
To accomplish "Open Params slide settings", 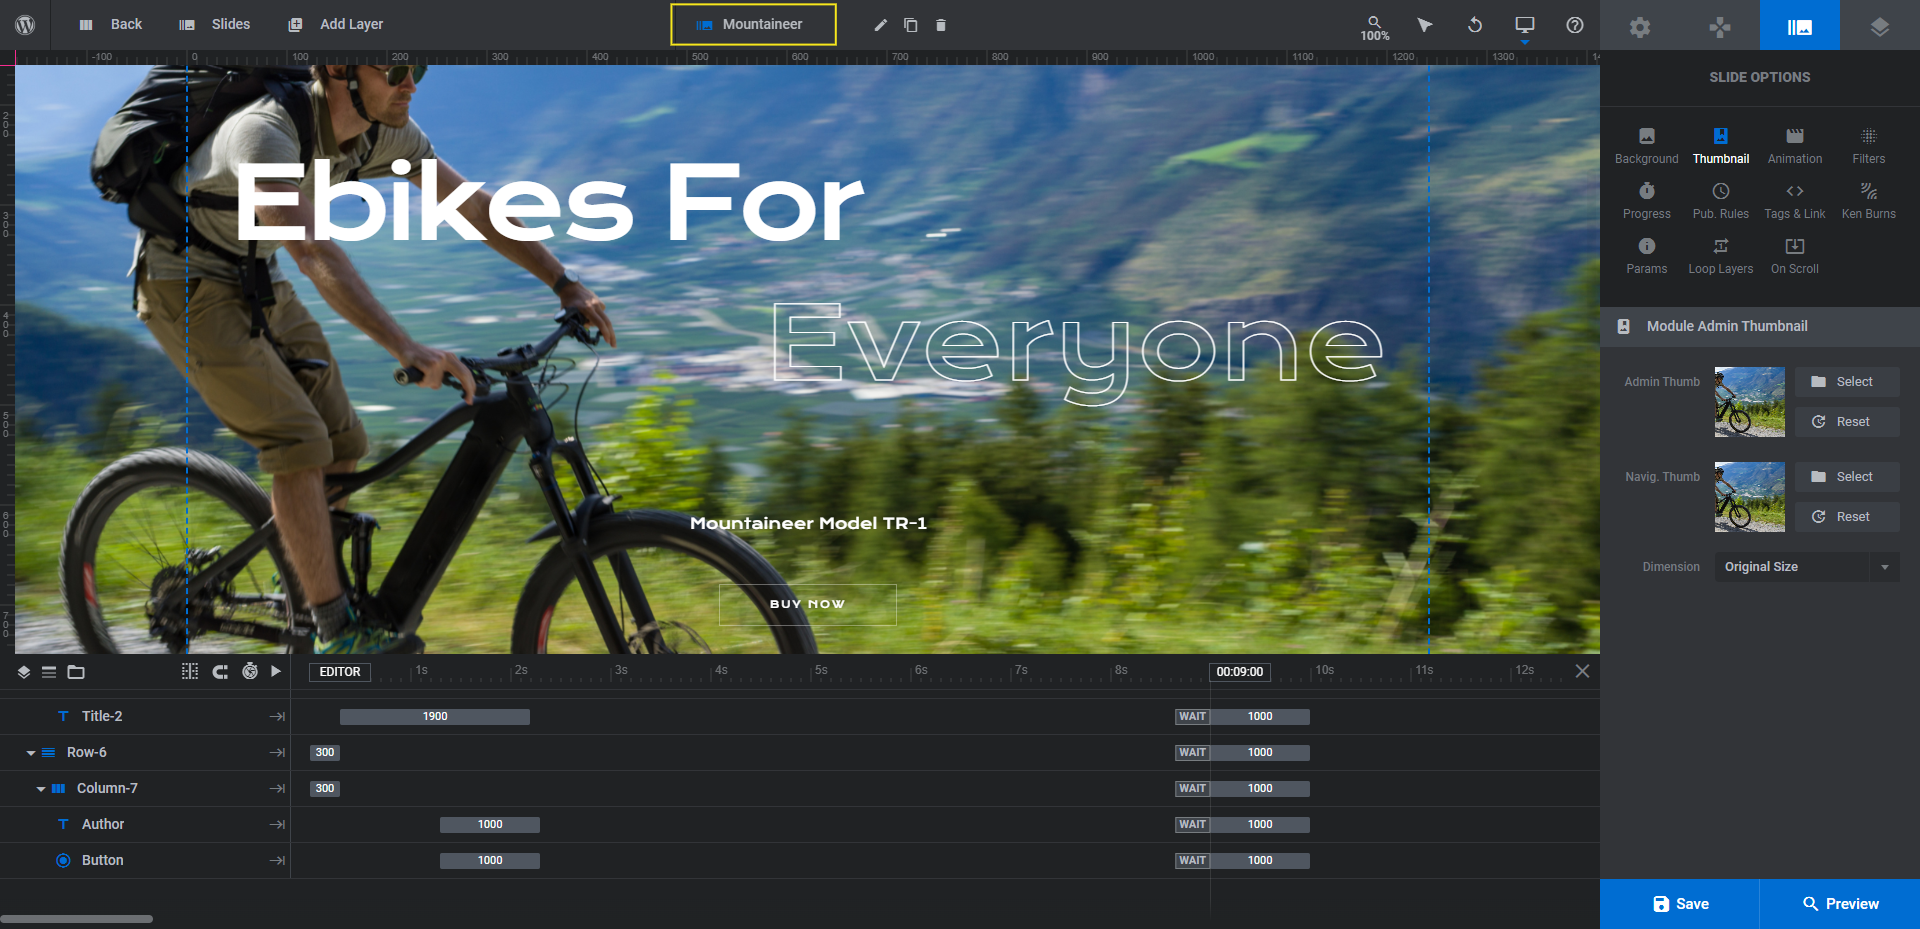I will point(1647,256).
